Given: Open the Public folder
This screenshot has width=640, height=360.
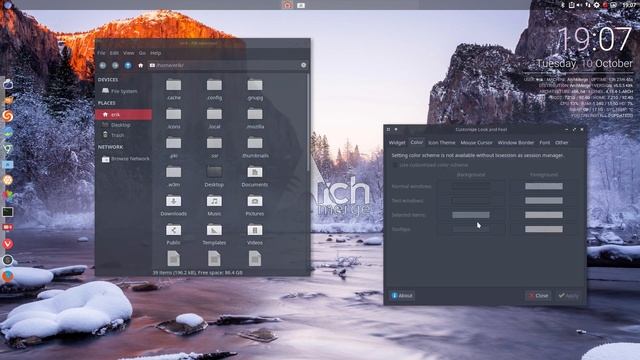Looking at the screenshot, I should click(x=173, y=234).
